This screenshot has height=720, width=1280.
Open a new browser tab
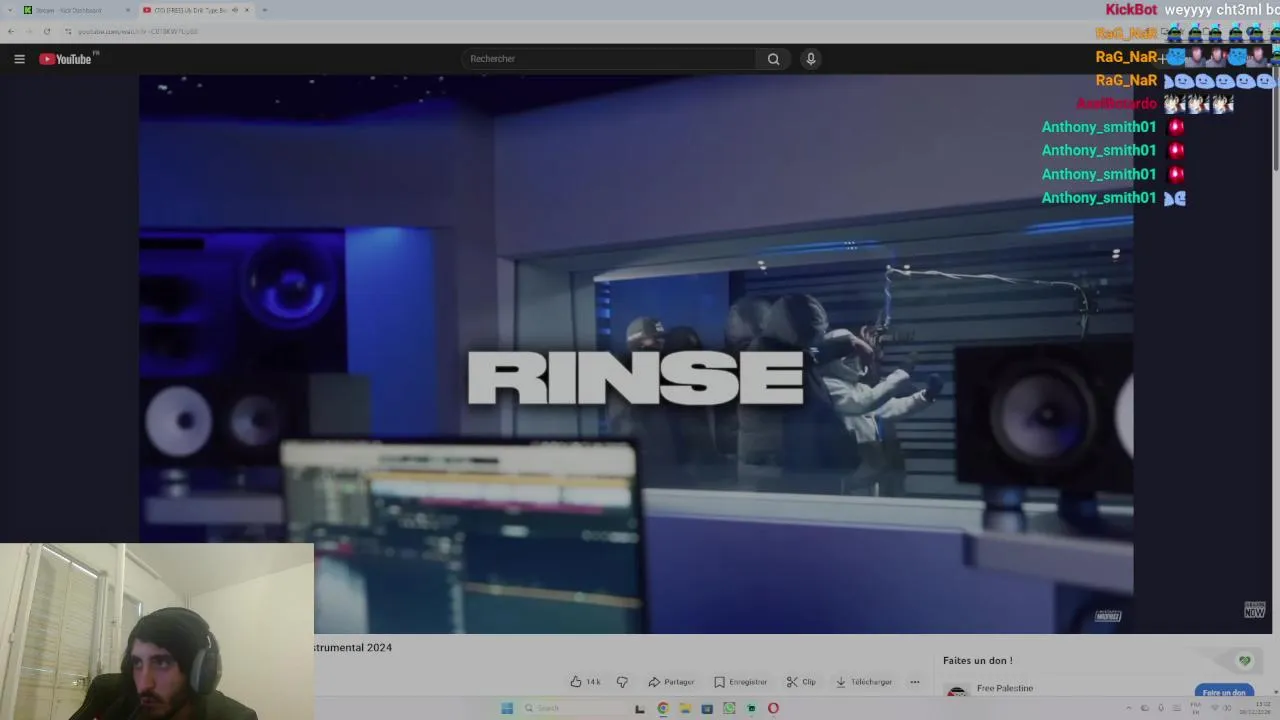(264, 10)
